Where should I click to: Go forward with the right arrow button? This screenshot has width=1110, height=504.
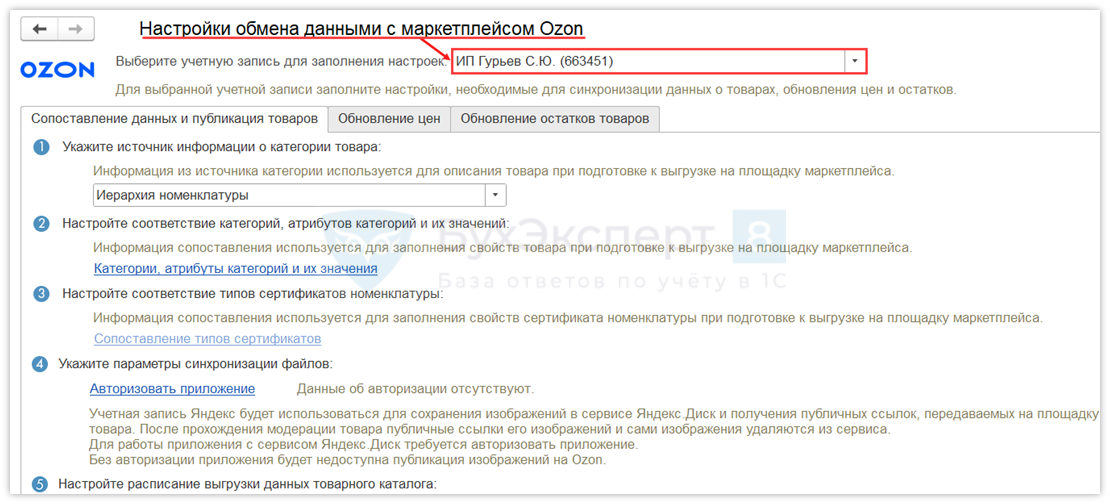click(76, 28)
